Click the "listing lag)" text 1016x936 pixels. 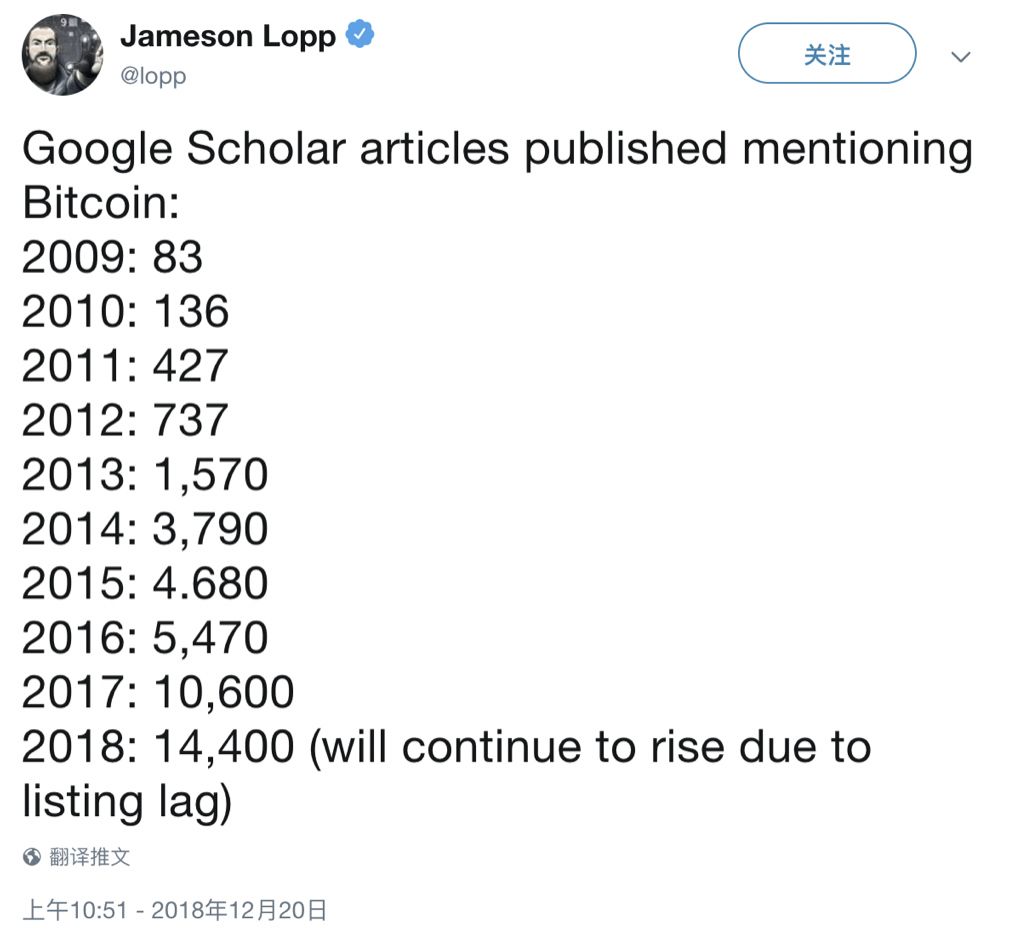click(127, 801)
